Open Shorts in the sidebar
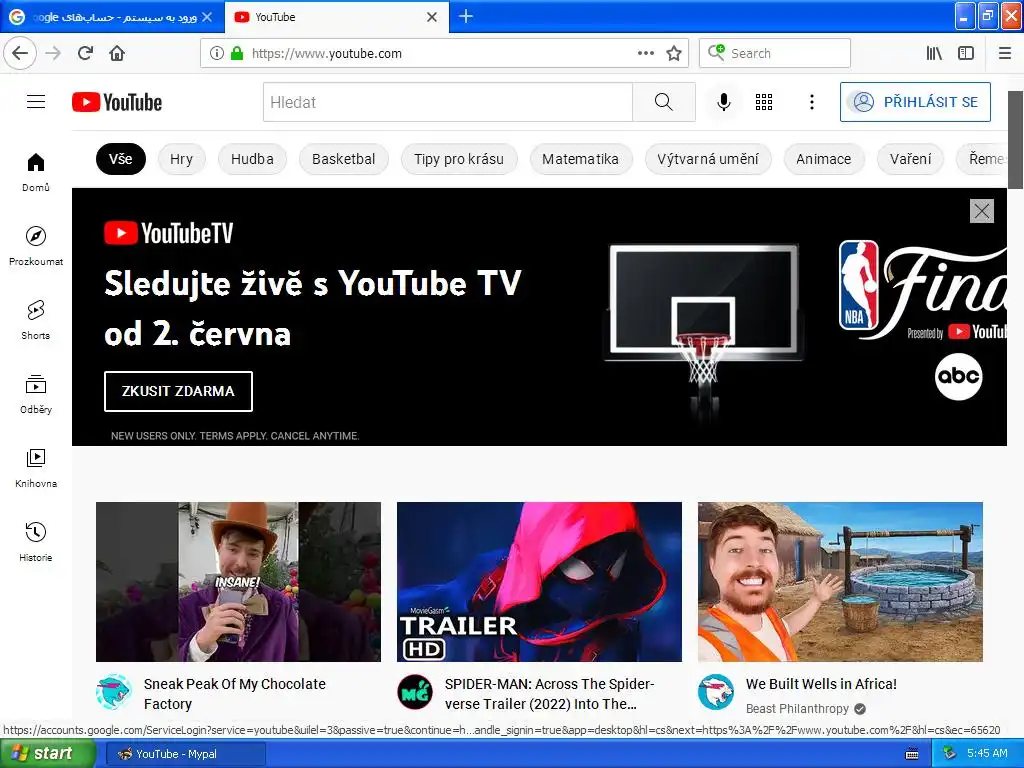 36,320
